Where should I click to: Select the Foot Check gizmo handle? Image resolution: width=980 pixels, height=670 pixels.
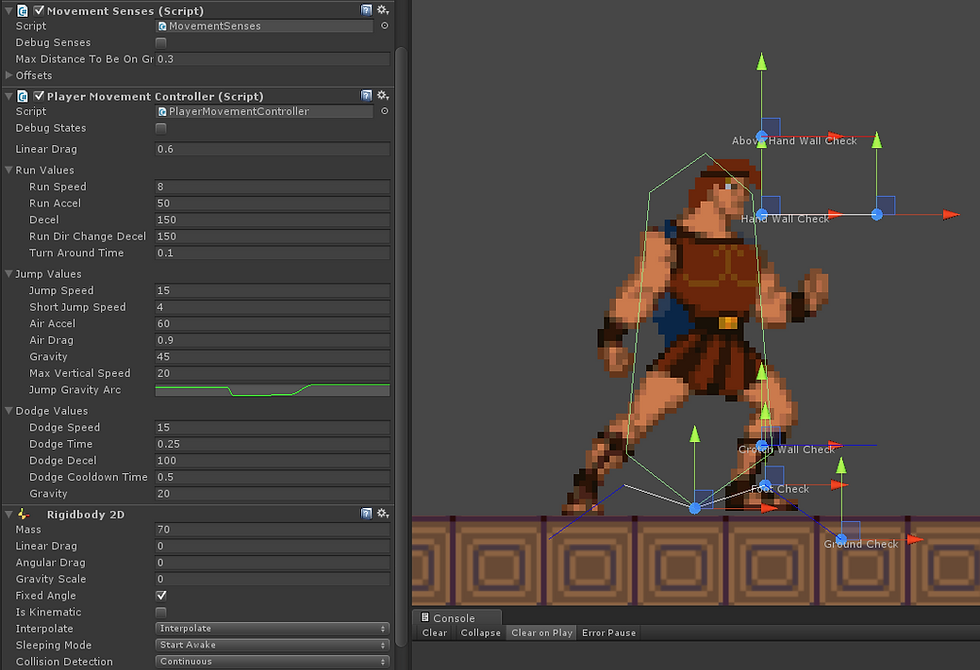click(x=765, y=484)
